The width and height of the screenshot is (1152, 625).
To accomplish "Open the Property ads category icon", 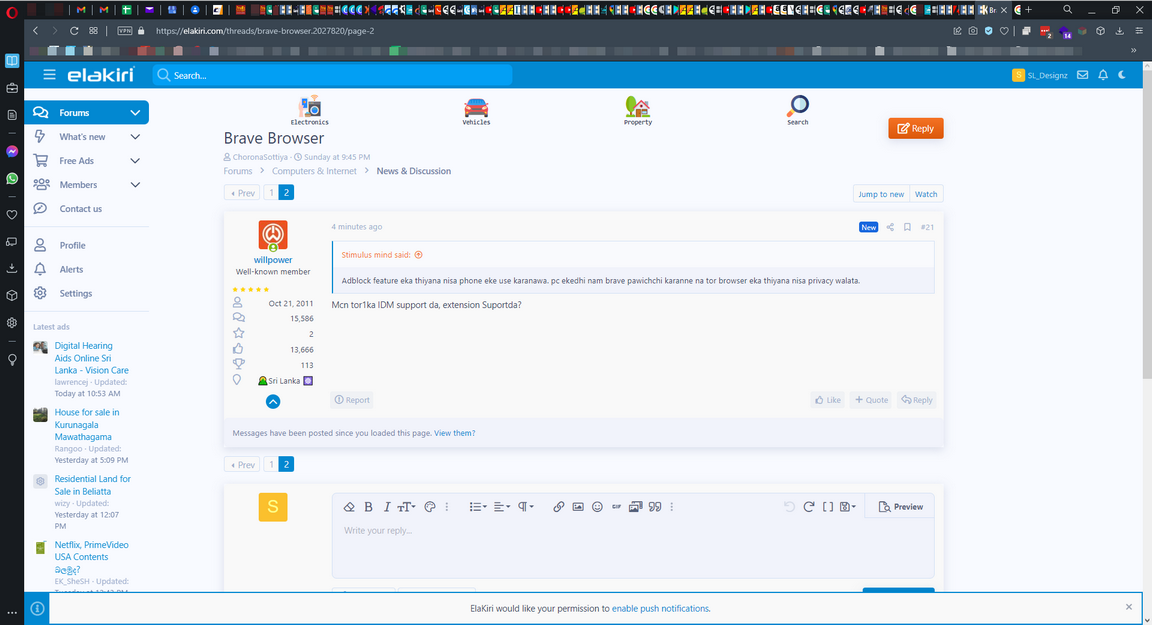I will click(638, 110).
